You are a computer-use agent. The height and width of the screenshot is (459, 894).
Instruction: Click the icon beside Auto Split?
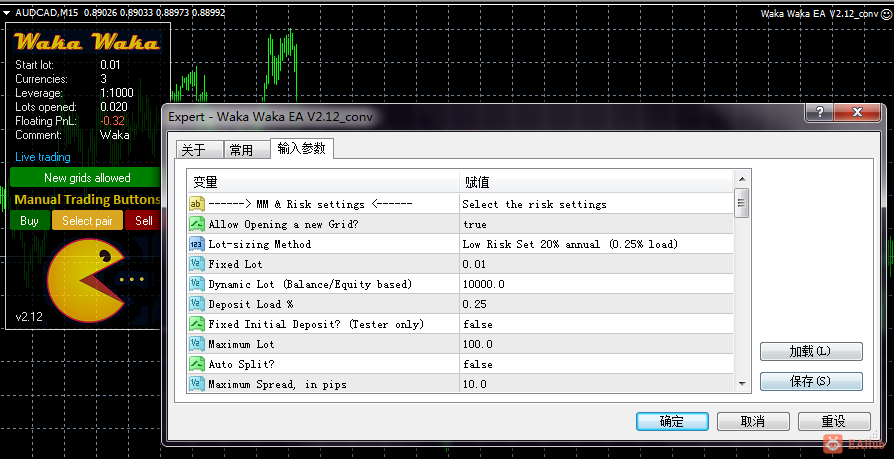pos(197,364)
